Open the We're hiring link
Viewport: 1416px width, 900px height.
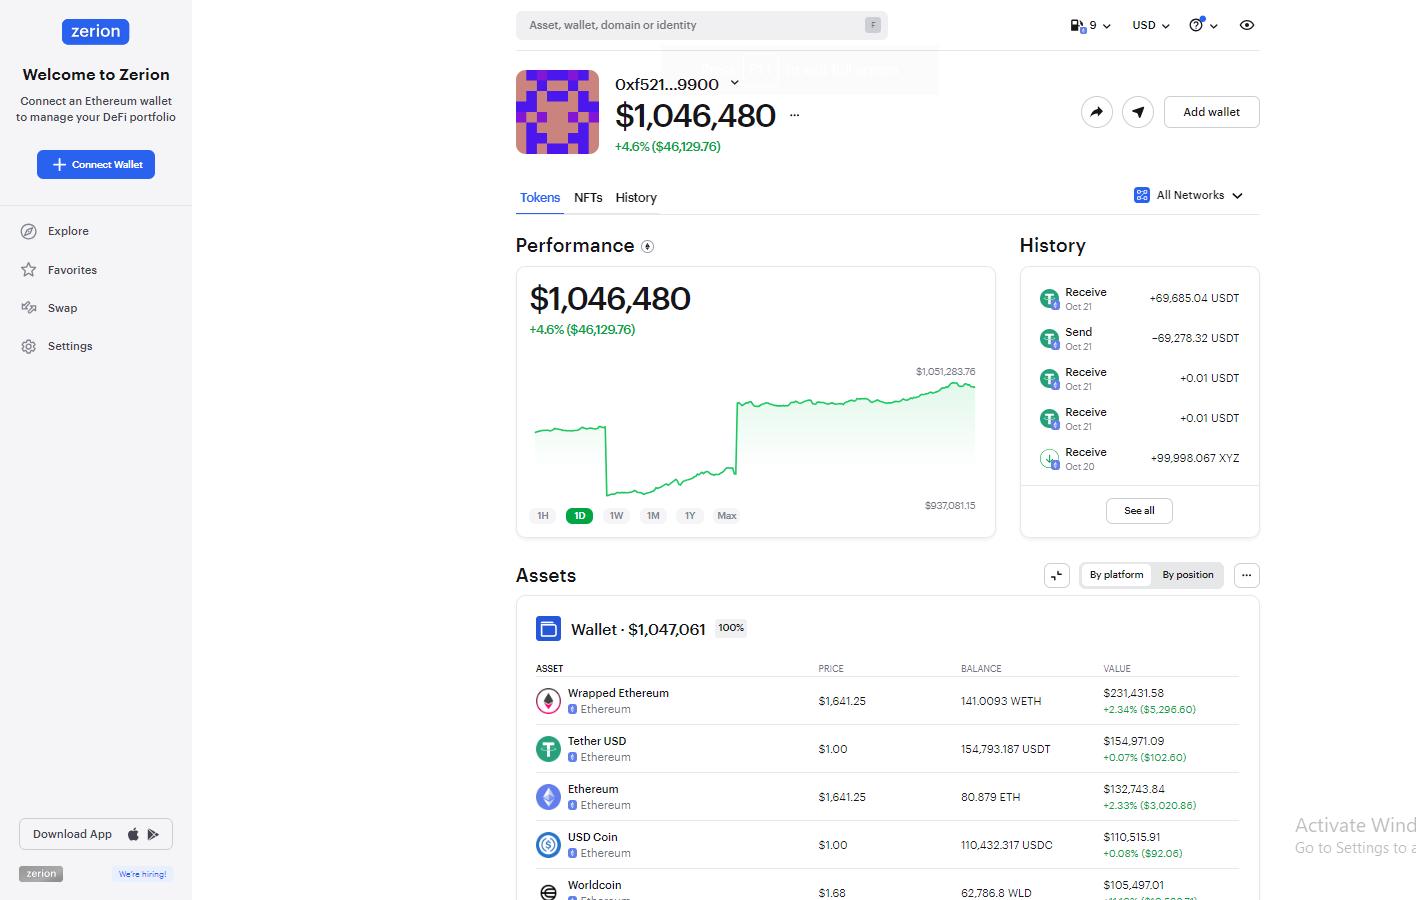143,874
